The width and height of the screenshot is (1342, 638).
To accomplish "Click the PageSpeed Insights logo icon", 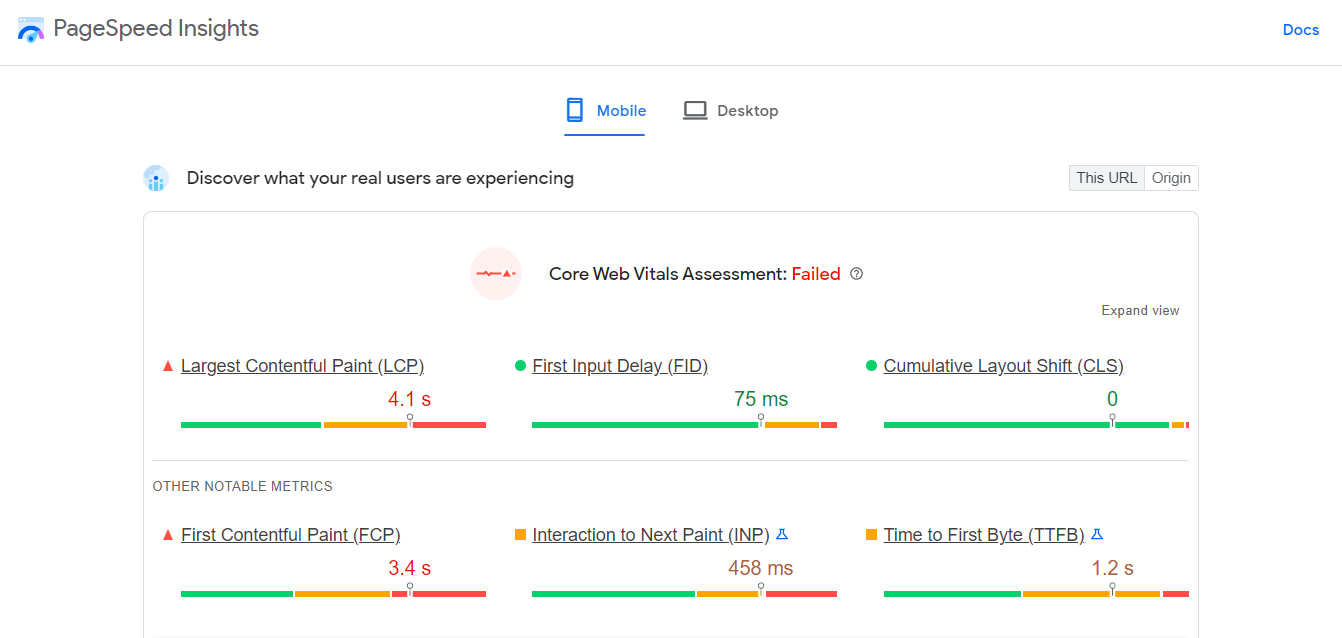I will coord(31,29).
